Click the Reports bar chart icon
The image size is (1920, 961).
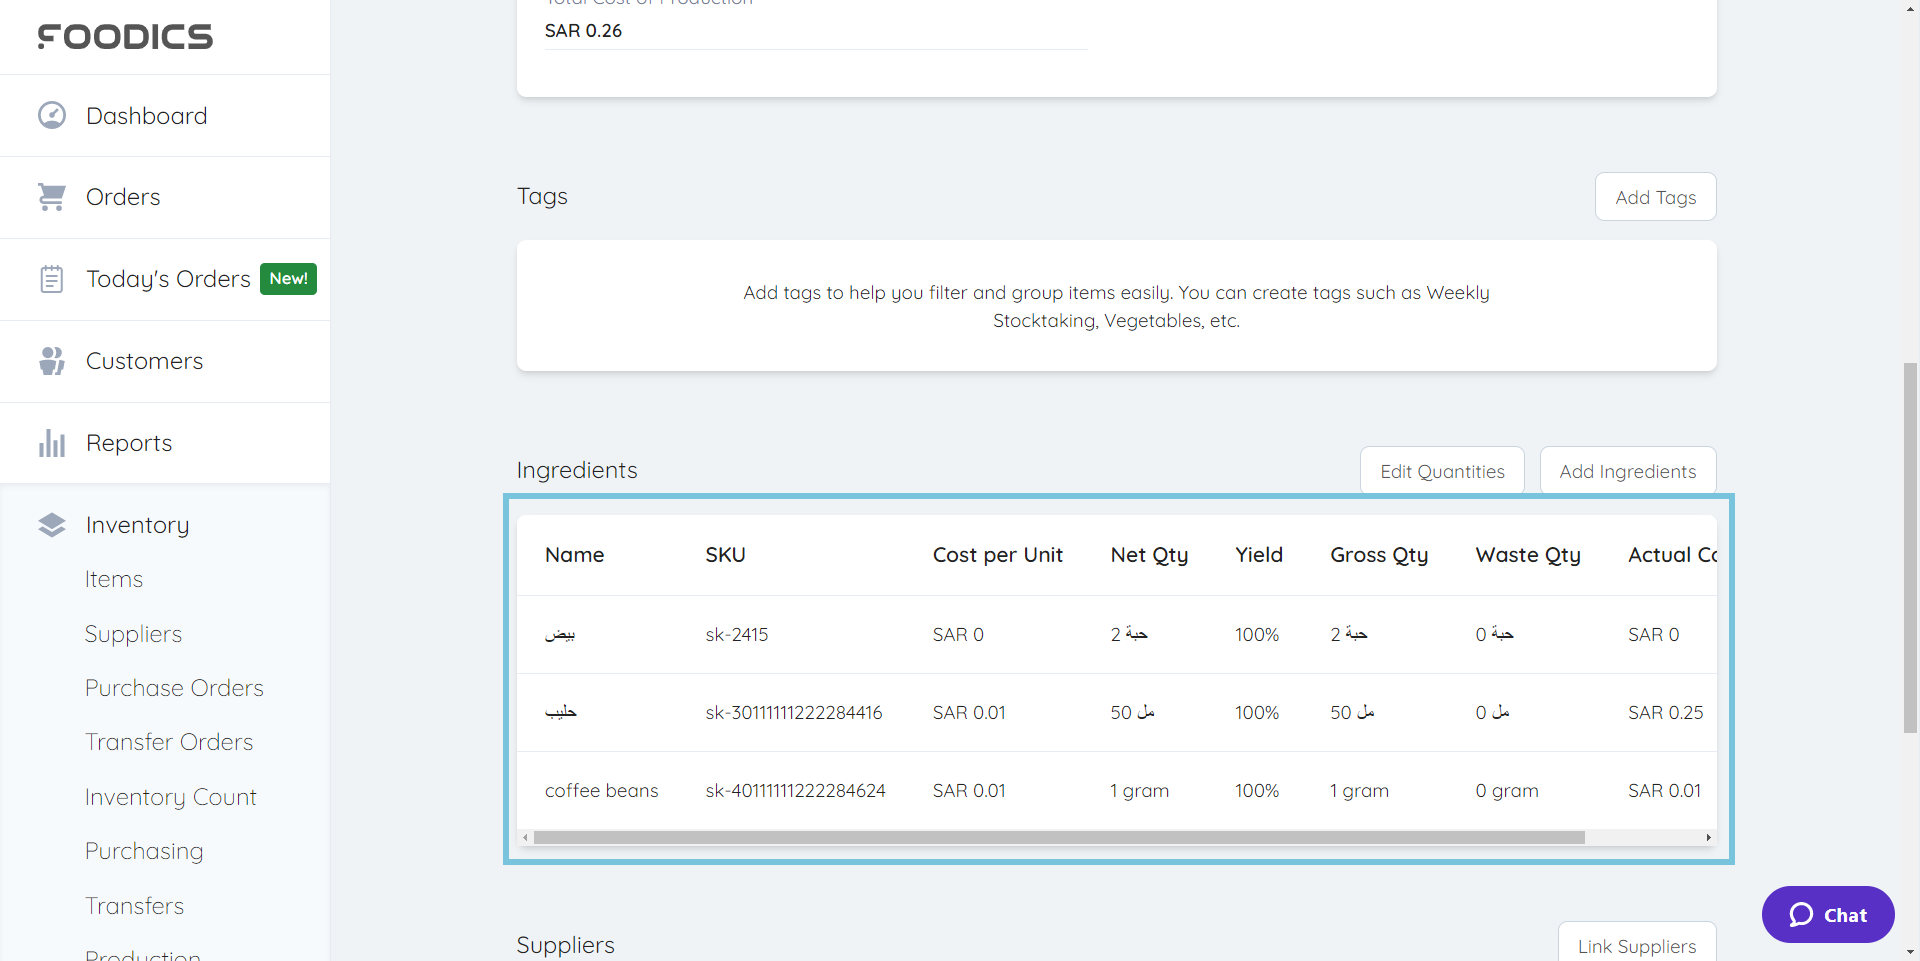click(x=52, y=443)
